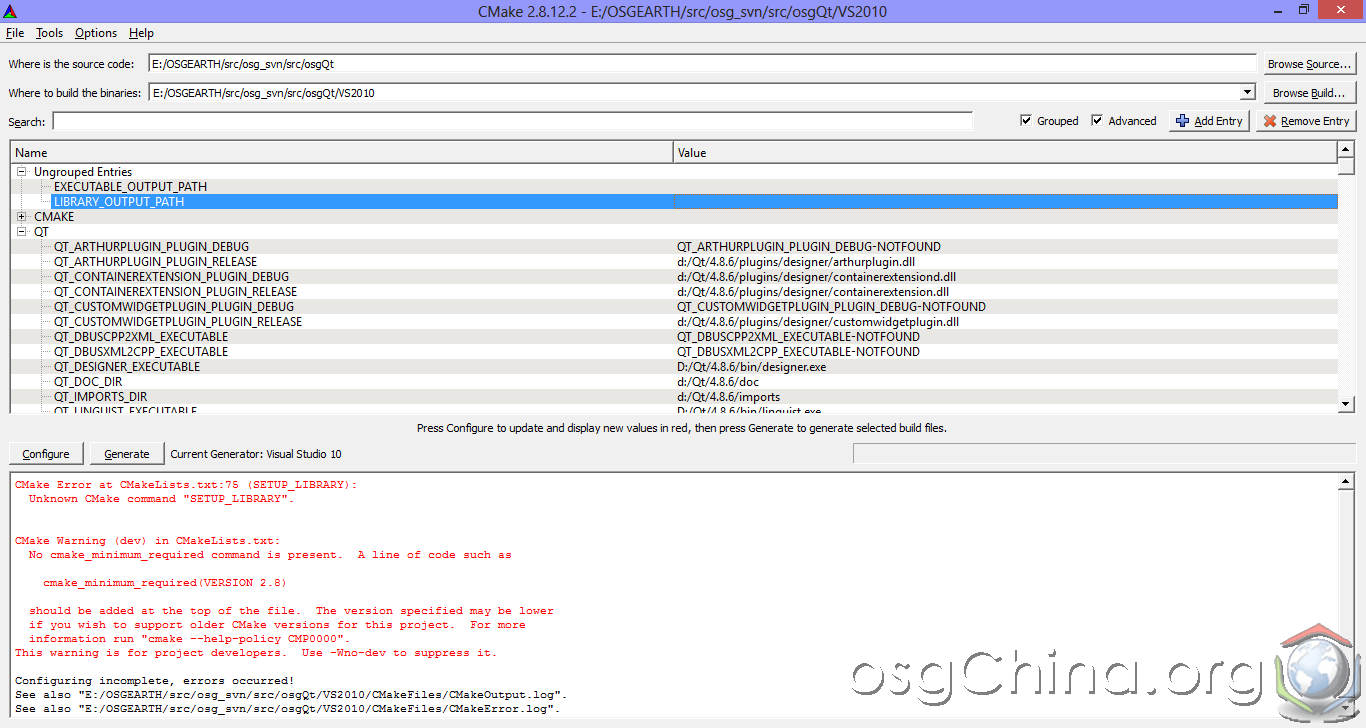Select the QT_CONTAINEREXTENSION_PLUGIN_DEBUG entry
The height and width of the screenshot is (728, 1366).
[171, 277]
